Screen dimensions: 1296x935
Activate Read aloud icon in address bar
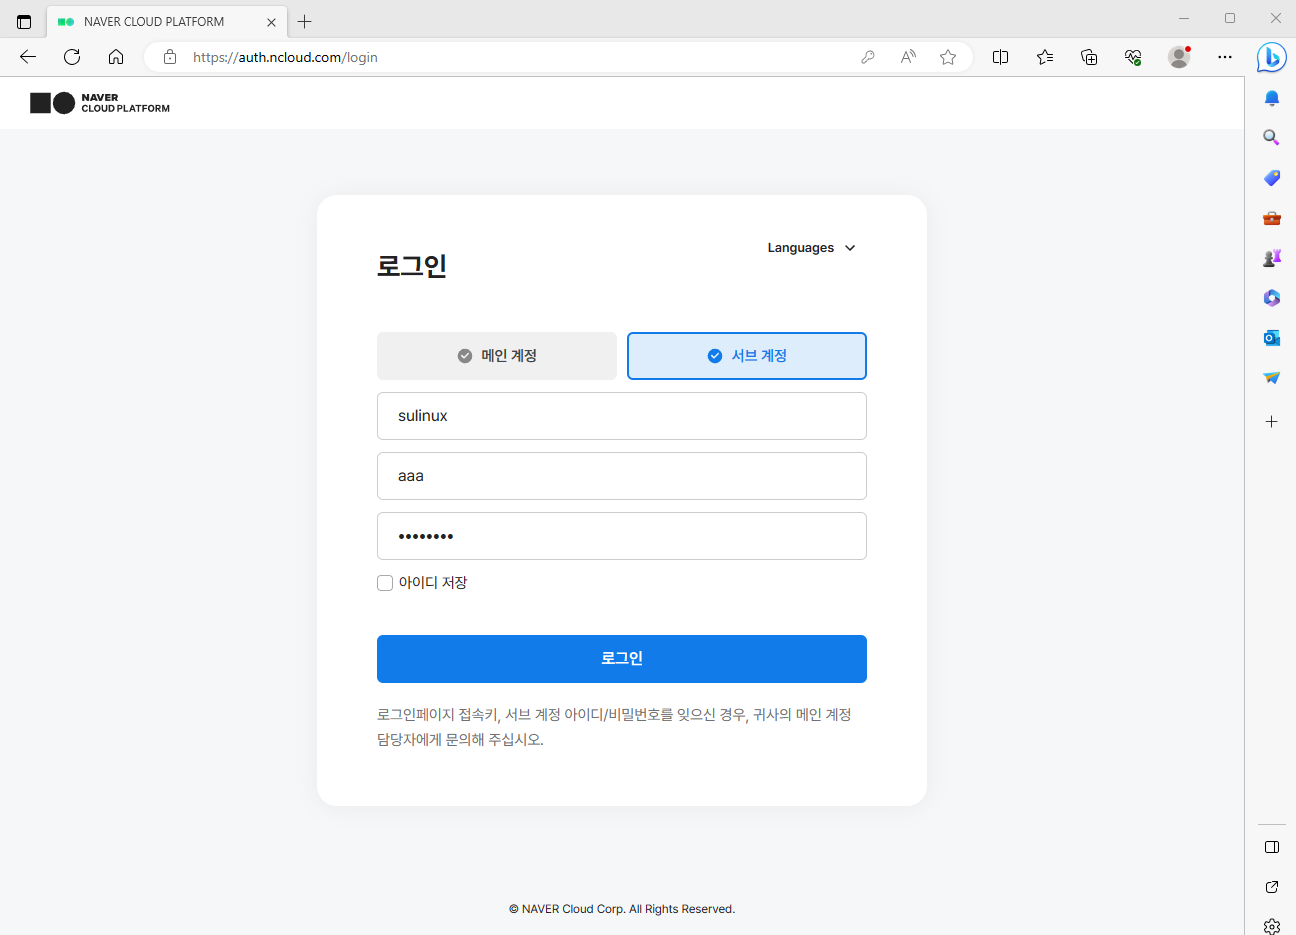click(x=908, y=57)
